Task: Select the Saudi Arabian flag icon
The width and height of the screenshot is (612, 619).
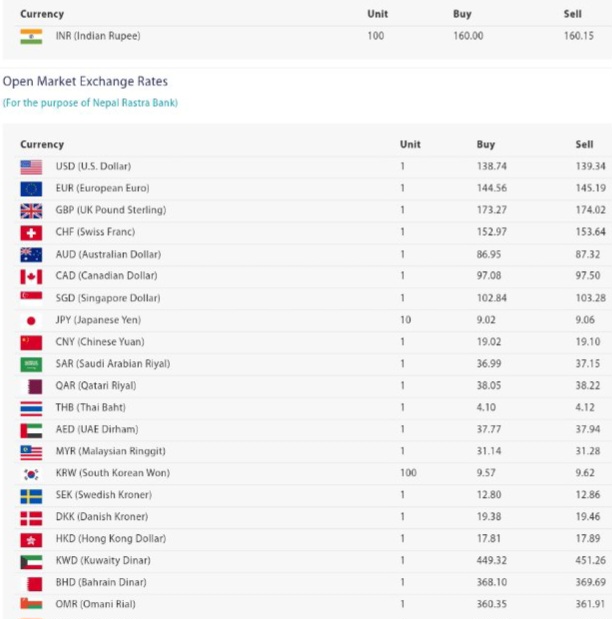Action: [x=31, y=364]
